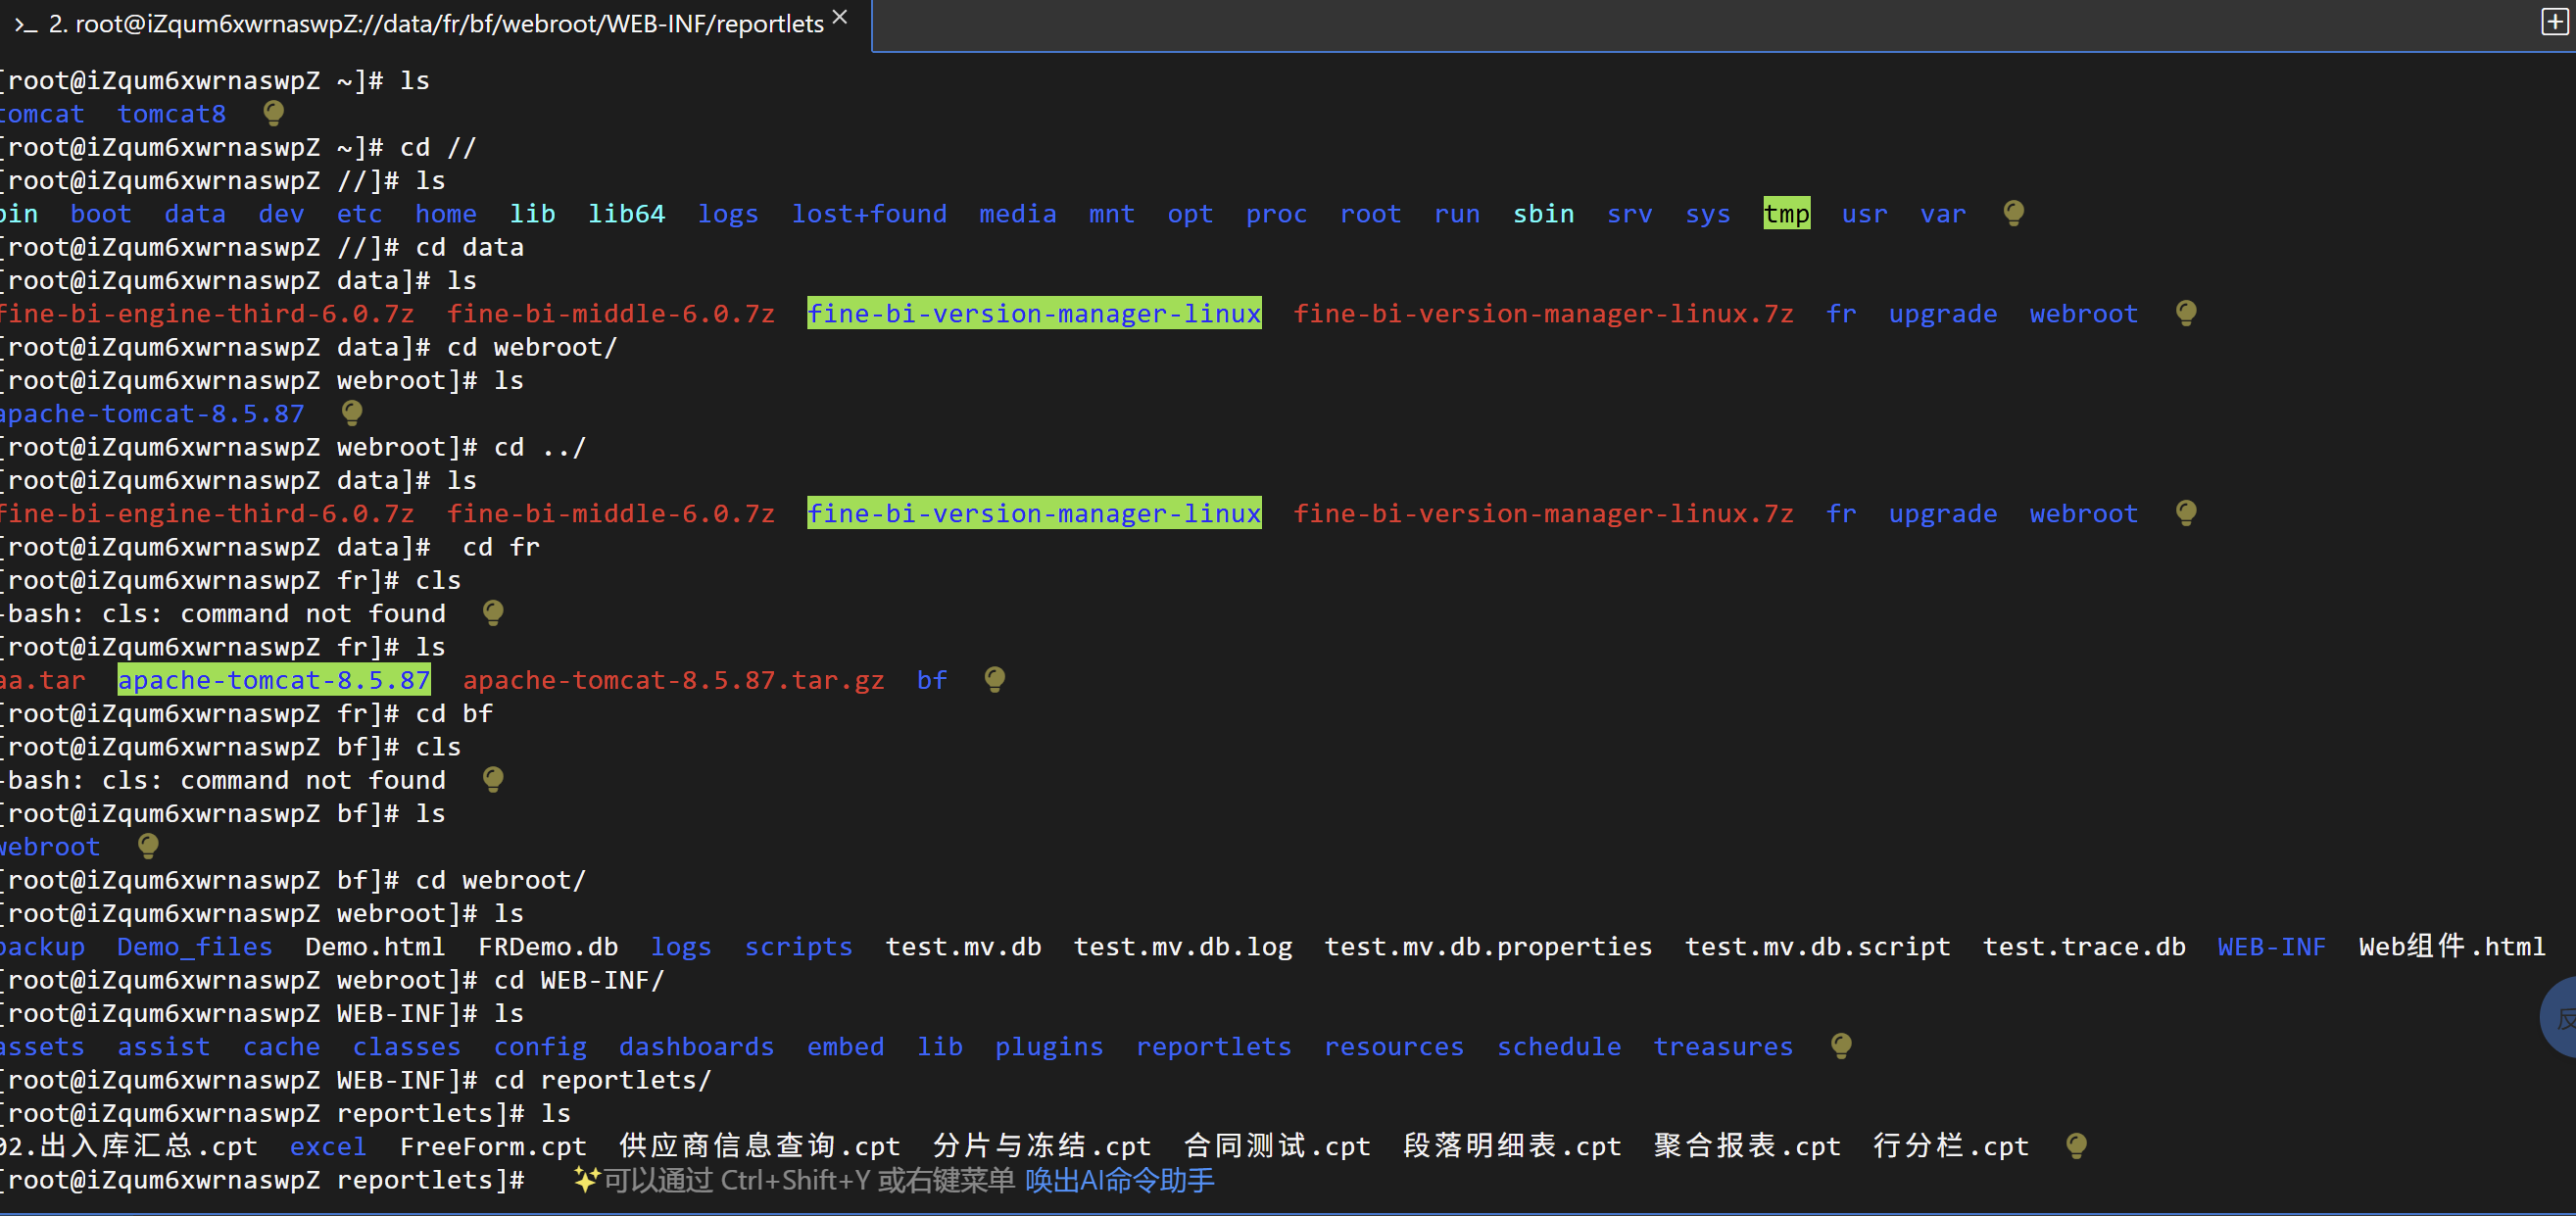Click the Demo_files directory name
The height and width of the screenshot is (1216, 2576).
pos(195,947)
